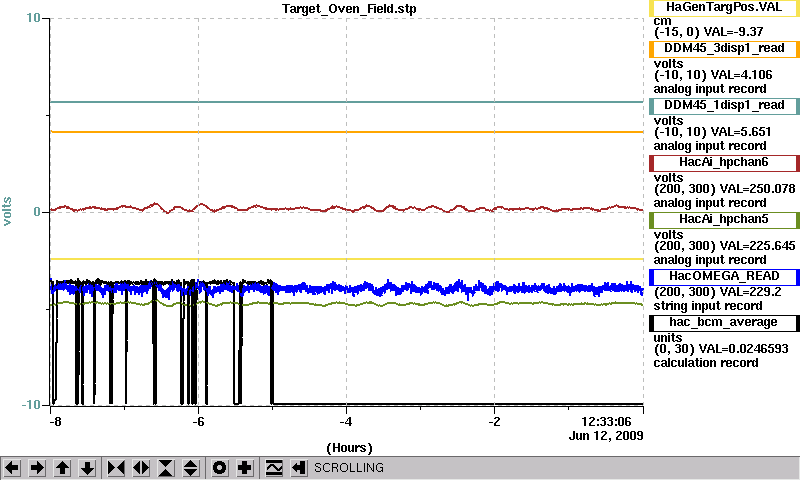Click the x-axis tick label -2
This screenshot has width=800, height=480.
(x=494, y=422)
